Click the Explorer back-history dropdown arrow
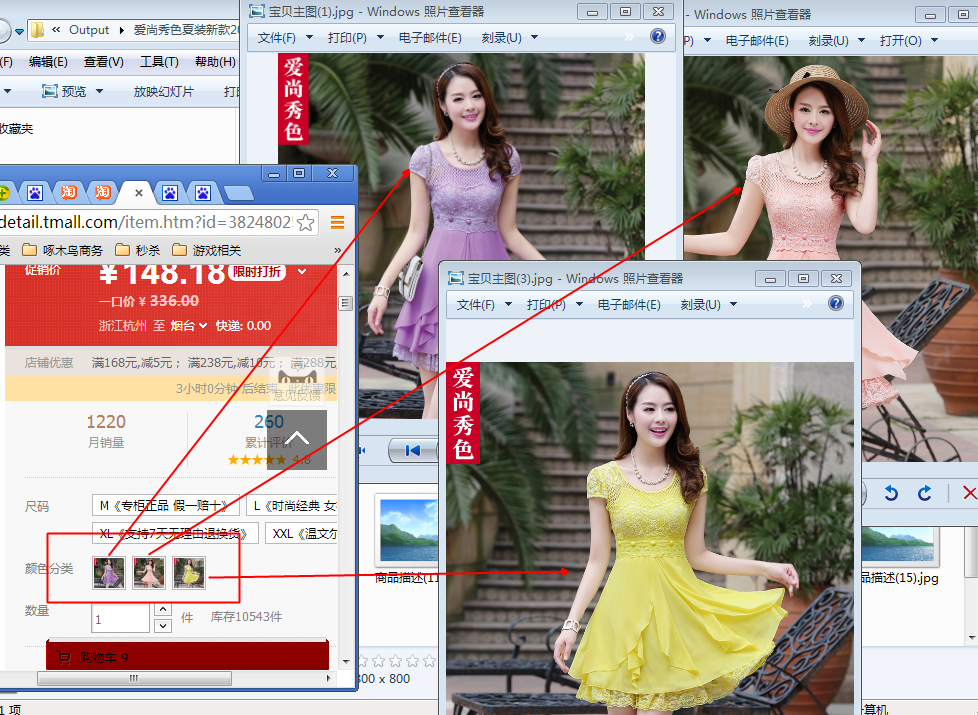The height and width of the screenshot is (715, 978). point(19,31)
